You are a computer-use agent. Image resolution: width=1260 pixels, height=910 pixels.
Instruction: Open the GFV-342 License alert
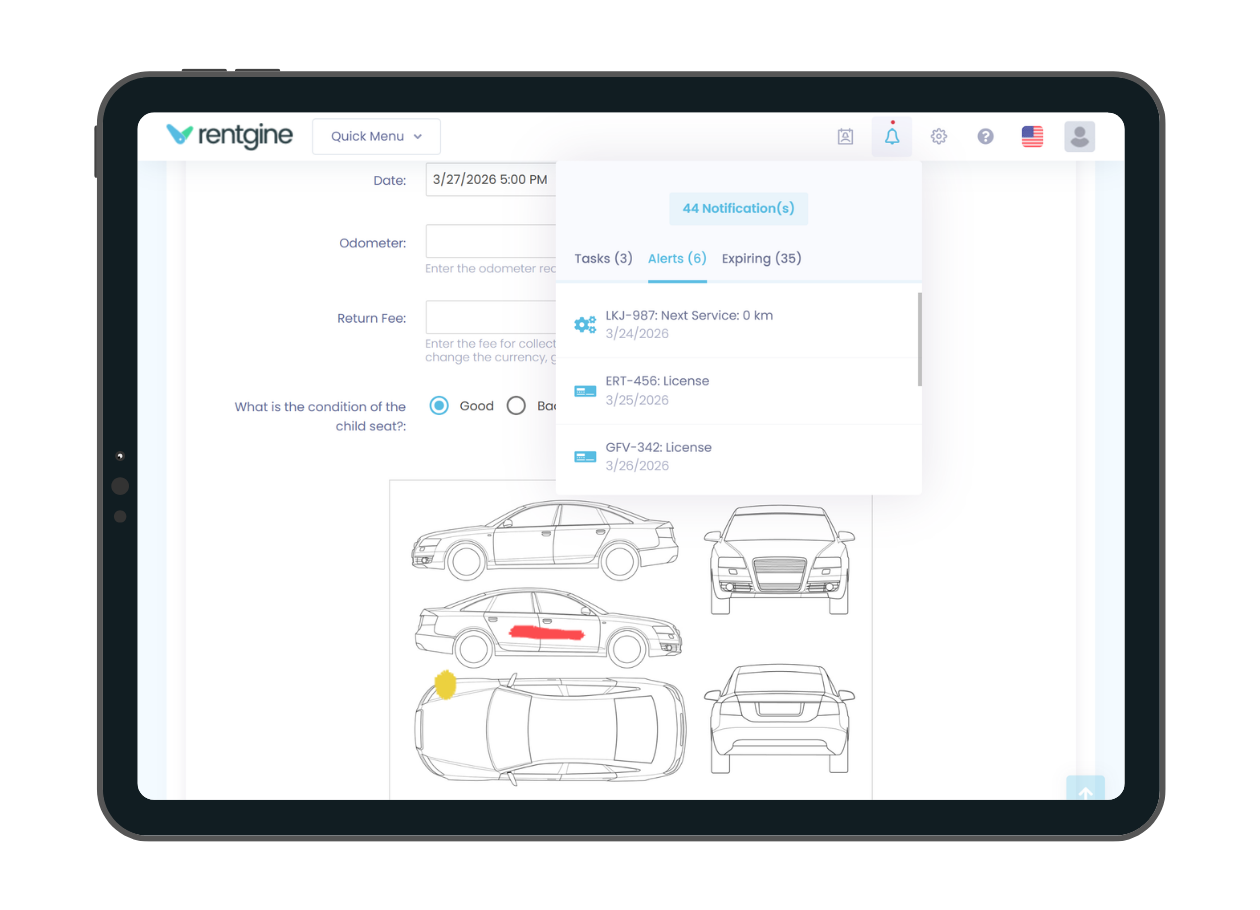tap(658, 456)
